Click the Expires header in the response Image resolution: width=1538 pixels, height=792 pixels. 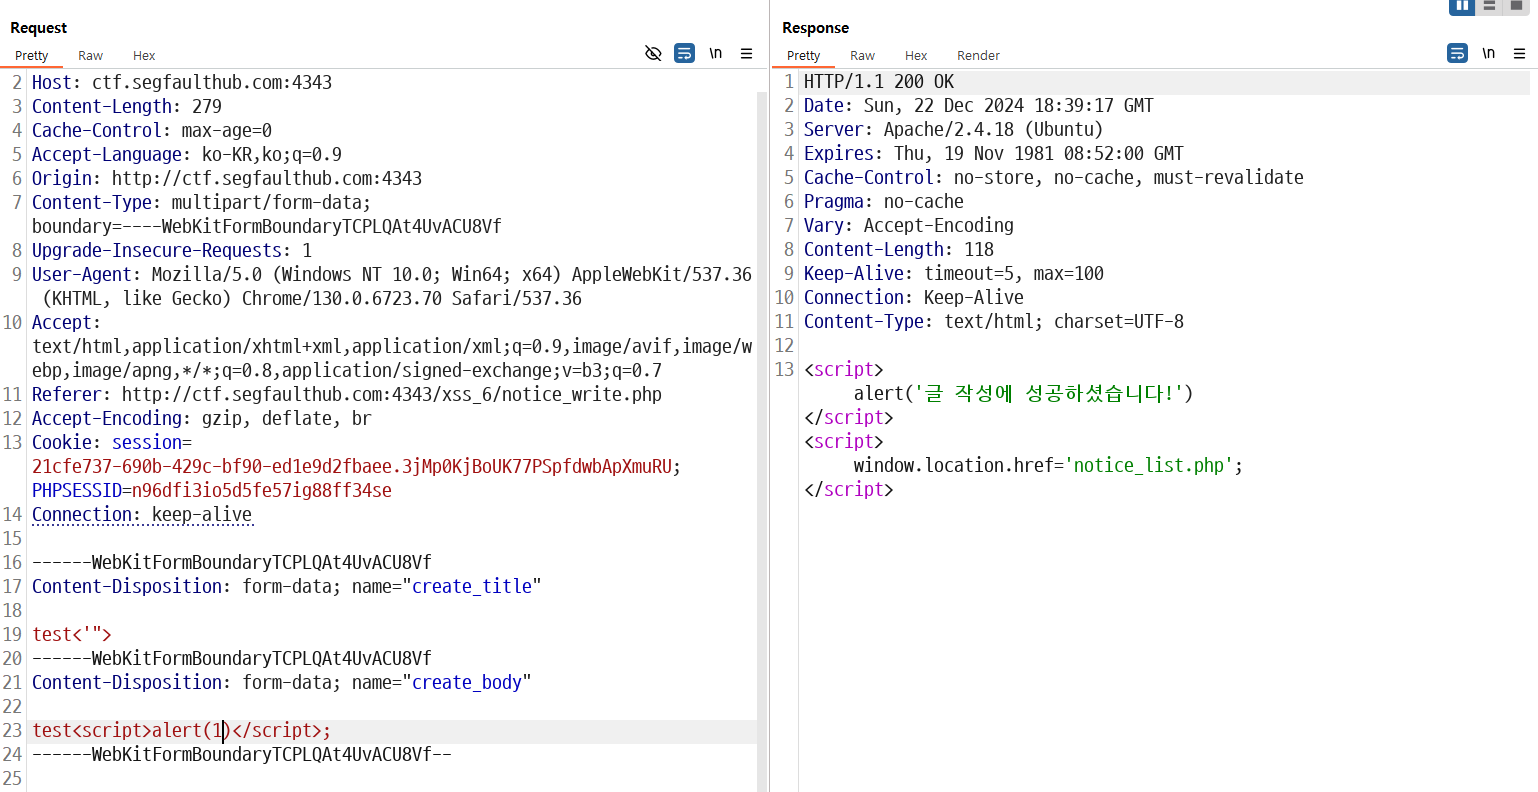click(994, 154)
